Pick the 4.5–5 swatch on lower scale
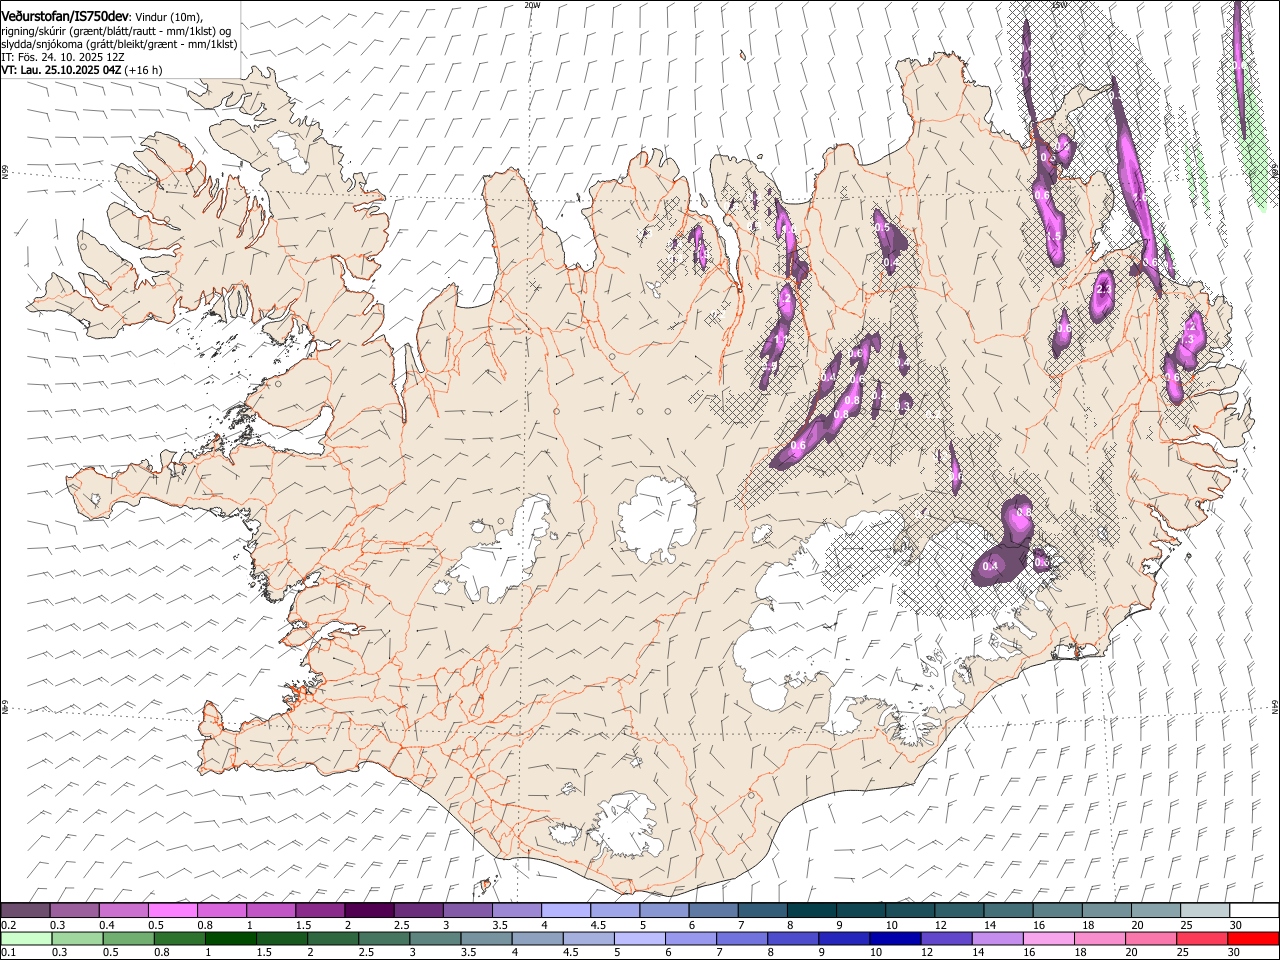Image resolution: width=1280 pixels, height=960 pixels. 588,938
